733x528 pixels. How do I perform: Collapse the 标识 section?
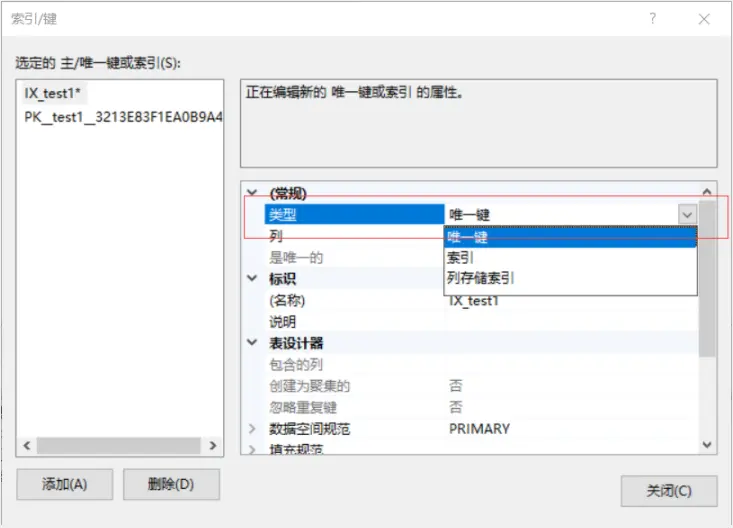pos(252,278)
